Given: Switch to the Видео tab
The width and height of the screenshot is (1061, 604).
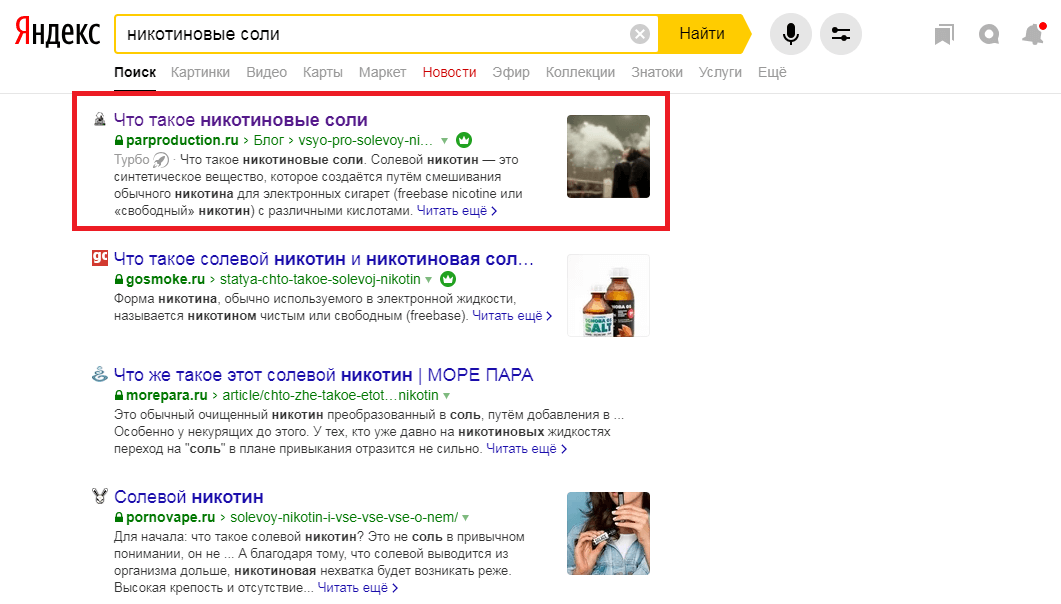Looking at the screenshot, I should point(267,72).
